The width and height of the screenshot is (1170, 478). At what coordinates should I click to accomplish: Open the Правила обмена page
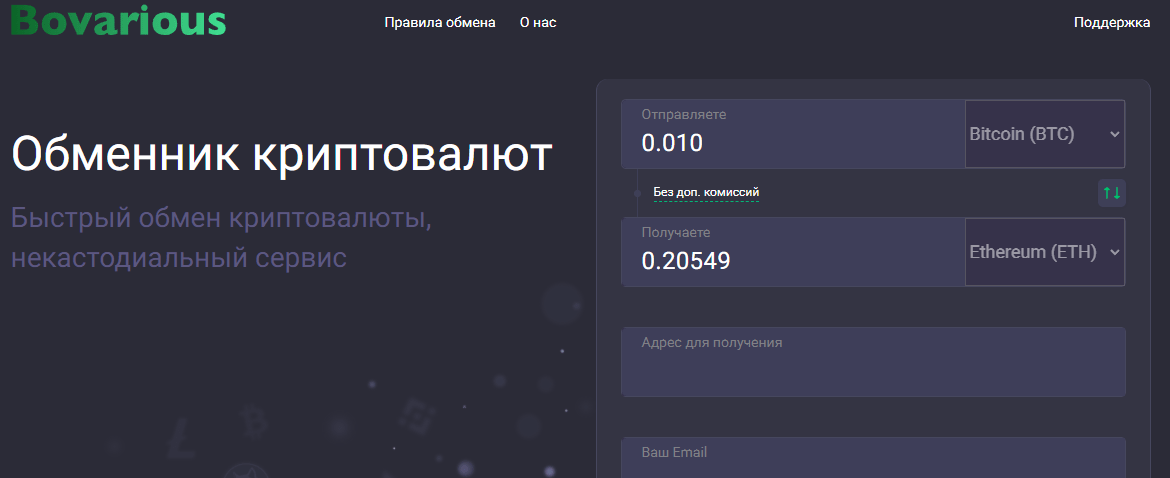439,22
